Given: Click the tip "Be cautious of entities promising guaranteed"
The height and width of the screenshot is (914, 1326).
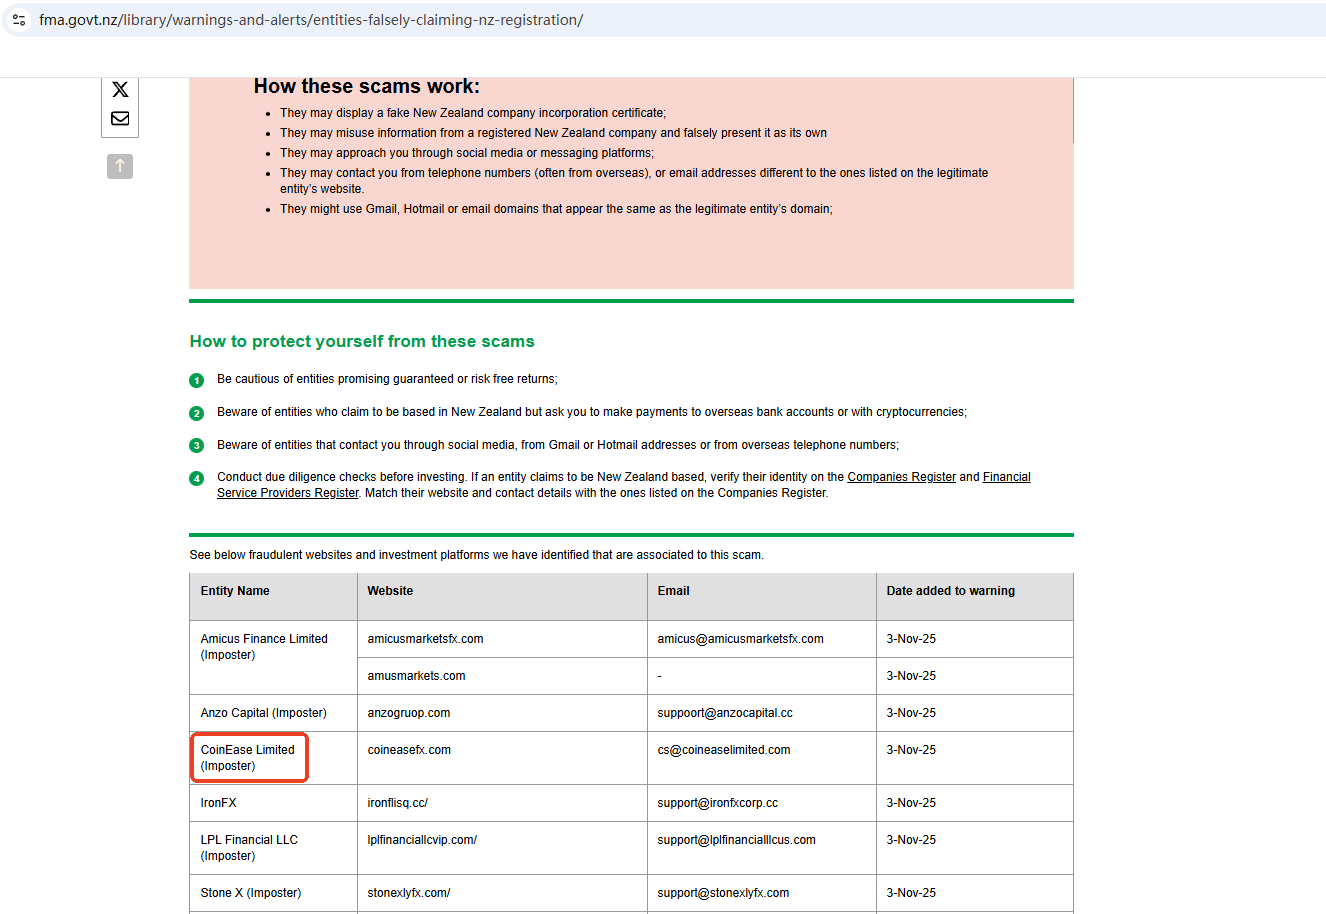Looking at the screenshot, I should click(387, 379).
